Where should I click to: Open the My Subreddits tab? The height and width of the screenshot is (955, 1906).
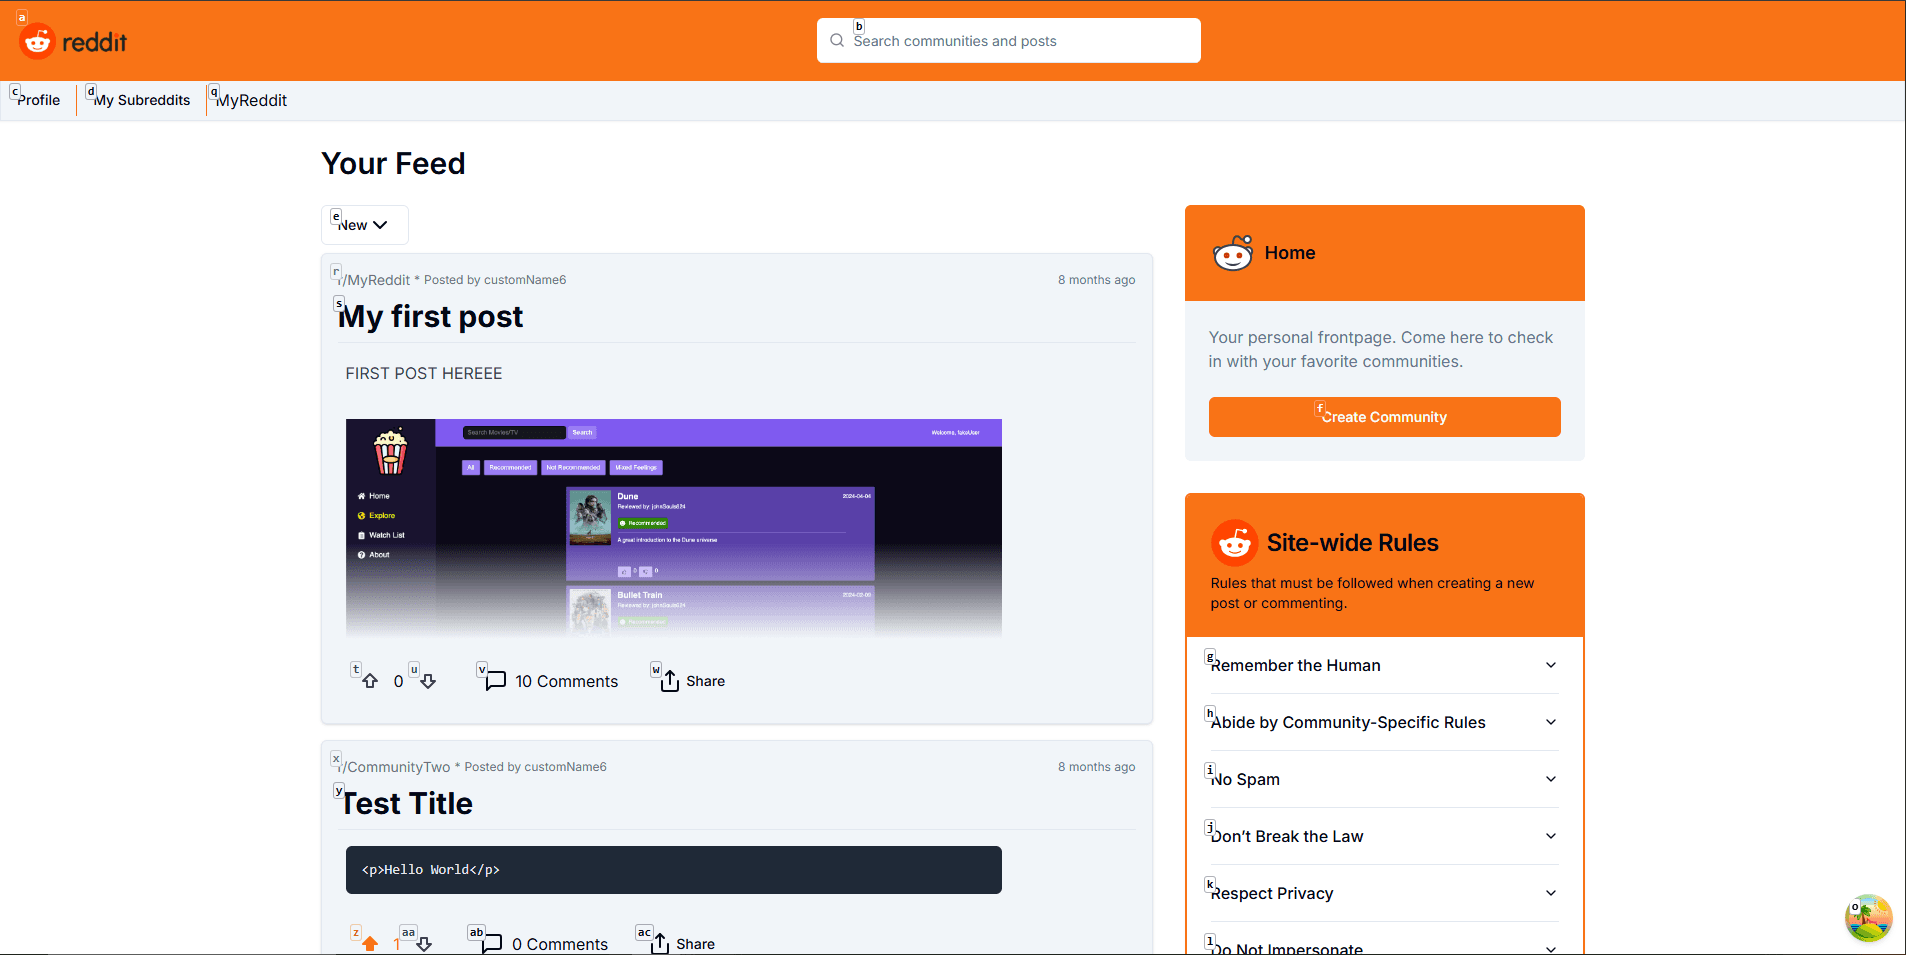tap(142, 100)
